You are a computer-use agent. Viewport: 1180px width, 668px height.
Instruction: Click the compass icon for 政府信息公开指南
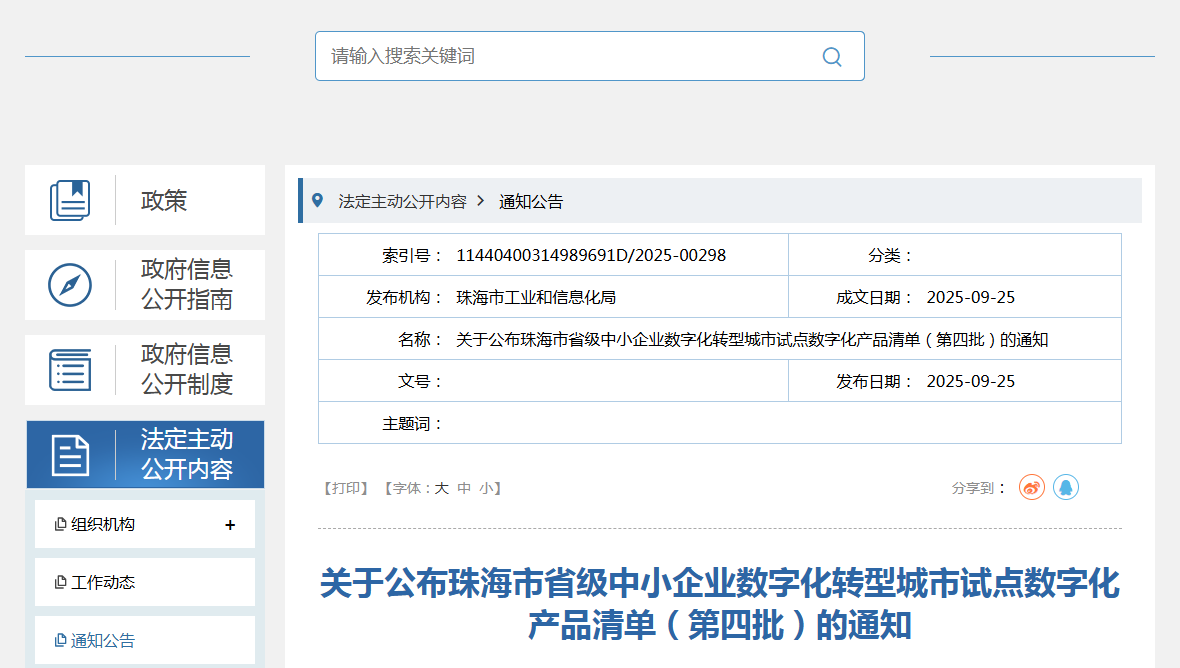click(70, 285)
